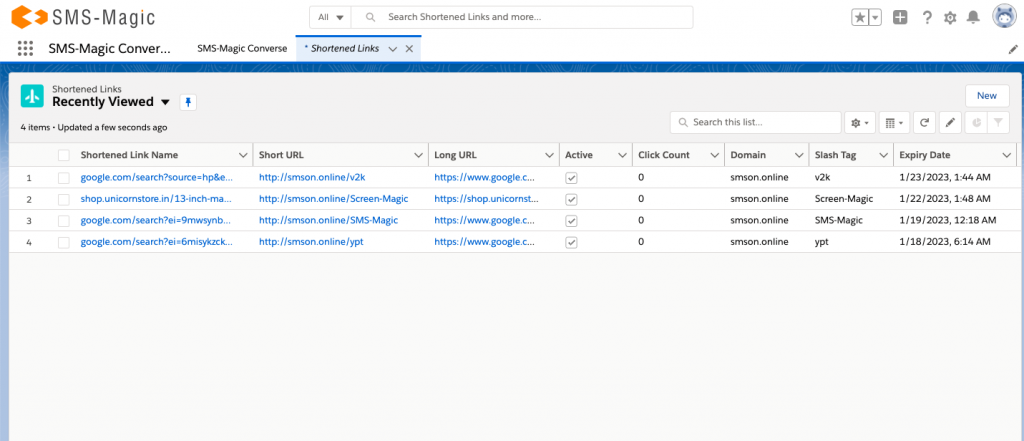1024x441 pixels.
Task: Toggle Active checkbox for SMS-Magic row
Action: (x=571, y=221)
